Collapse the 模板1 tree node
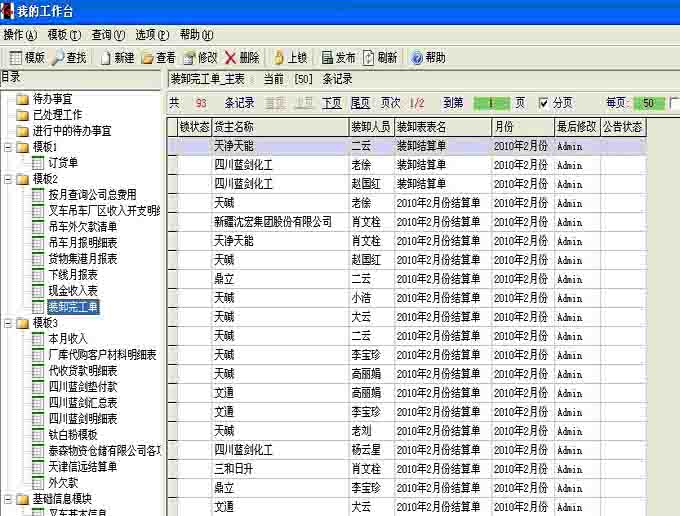The width and height of the screenshot is (680, 516). coord(8,147)
